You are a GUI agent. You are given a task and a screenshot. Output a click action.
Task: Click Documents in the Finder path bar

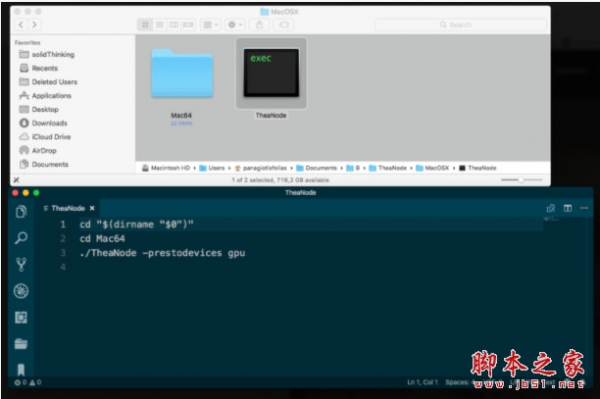(316, 168)
